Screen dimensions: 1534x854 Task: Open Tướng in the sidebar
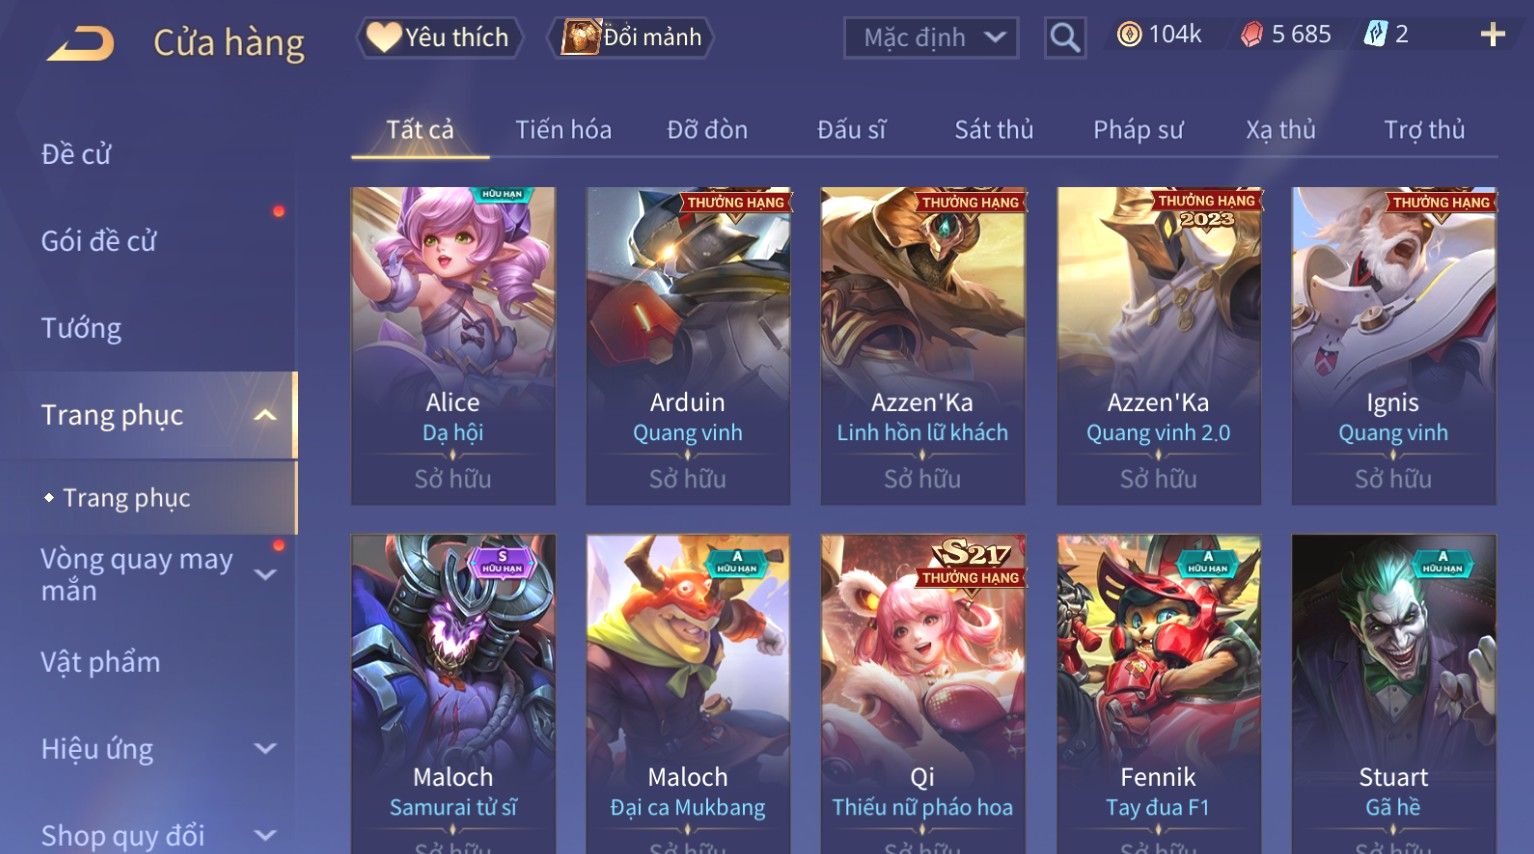click(81, 328)
